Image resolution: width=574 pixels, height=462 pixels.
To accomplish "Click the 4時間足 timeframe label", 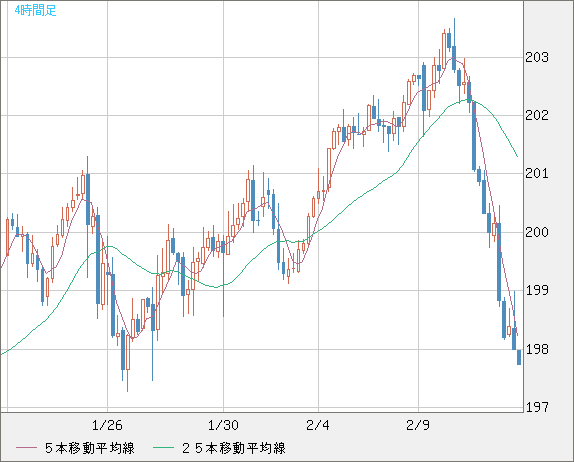I will [x=35, y=10].
